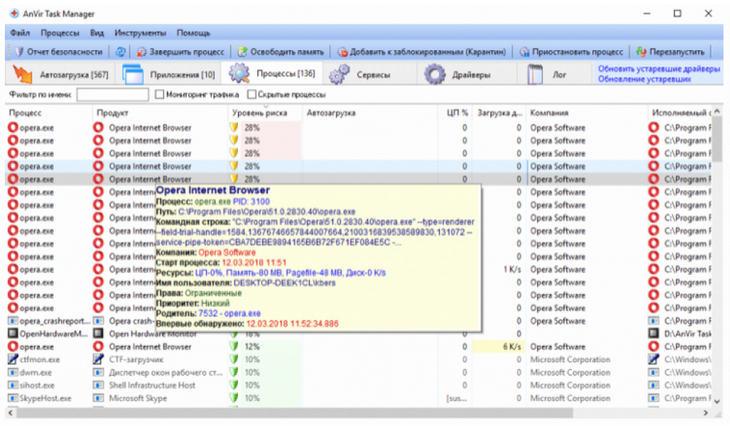This screenshot has width=730, height=426.
Task: Switch to the Приложения [10] tab
Action: pyautogui.click(x=169, y=74)
